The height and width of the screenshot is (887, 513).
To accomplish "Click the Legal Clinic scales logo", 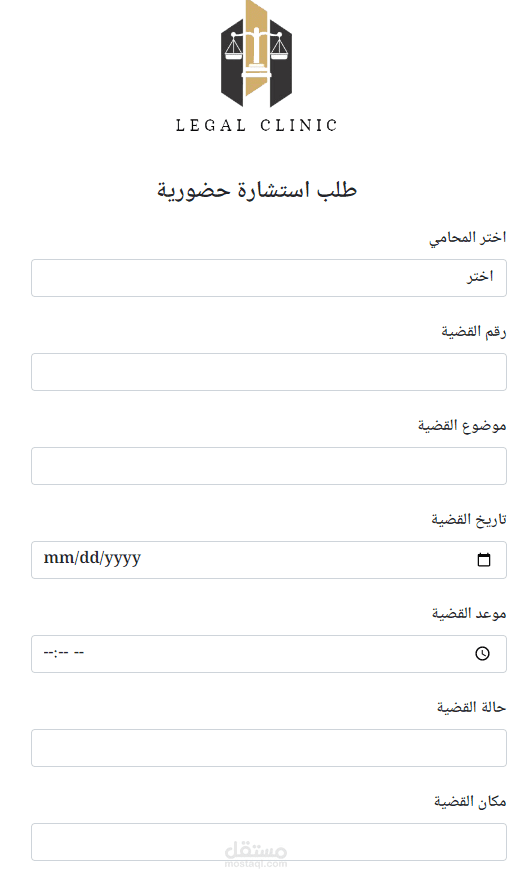I will pos(256,54).
